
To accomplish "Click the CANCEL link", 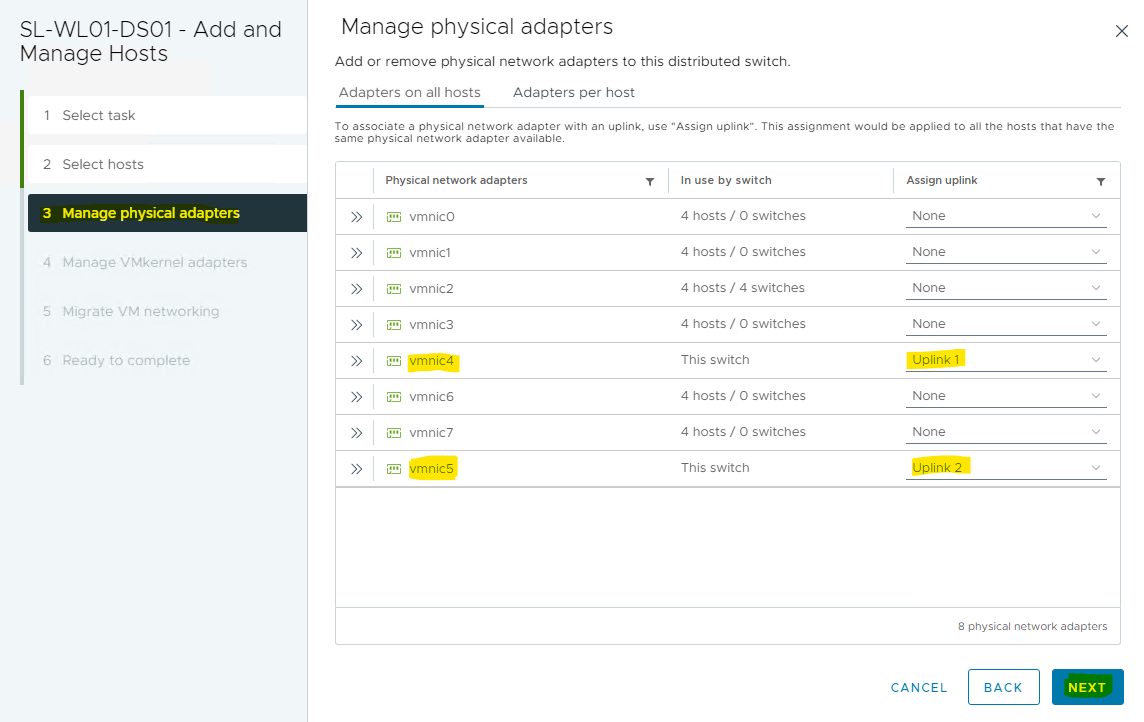I will (918, 687).
